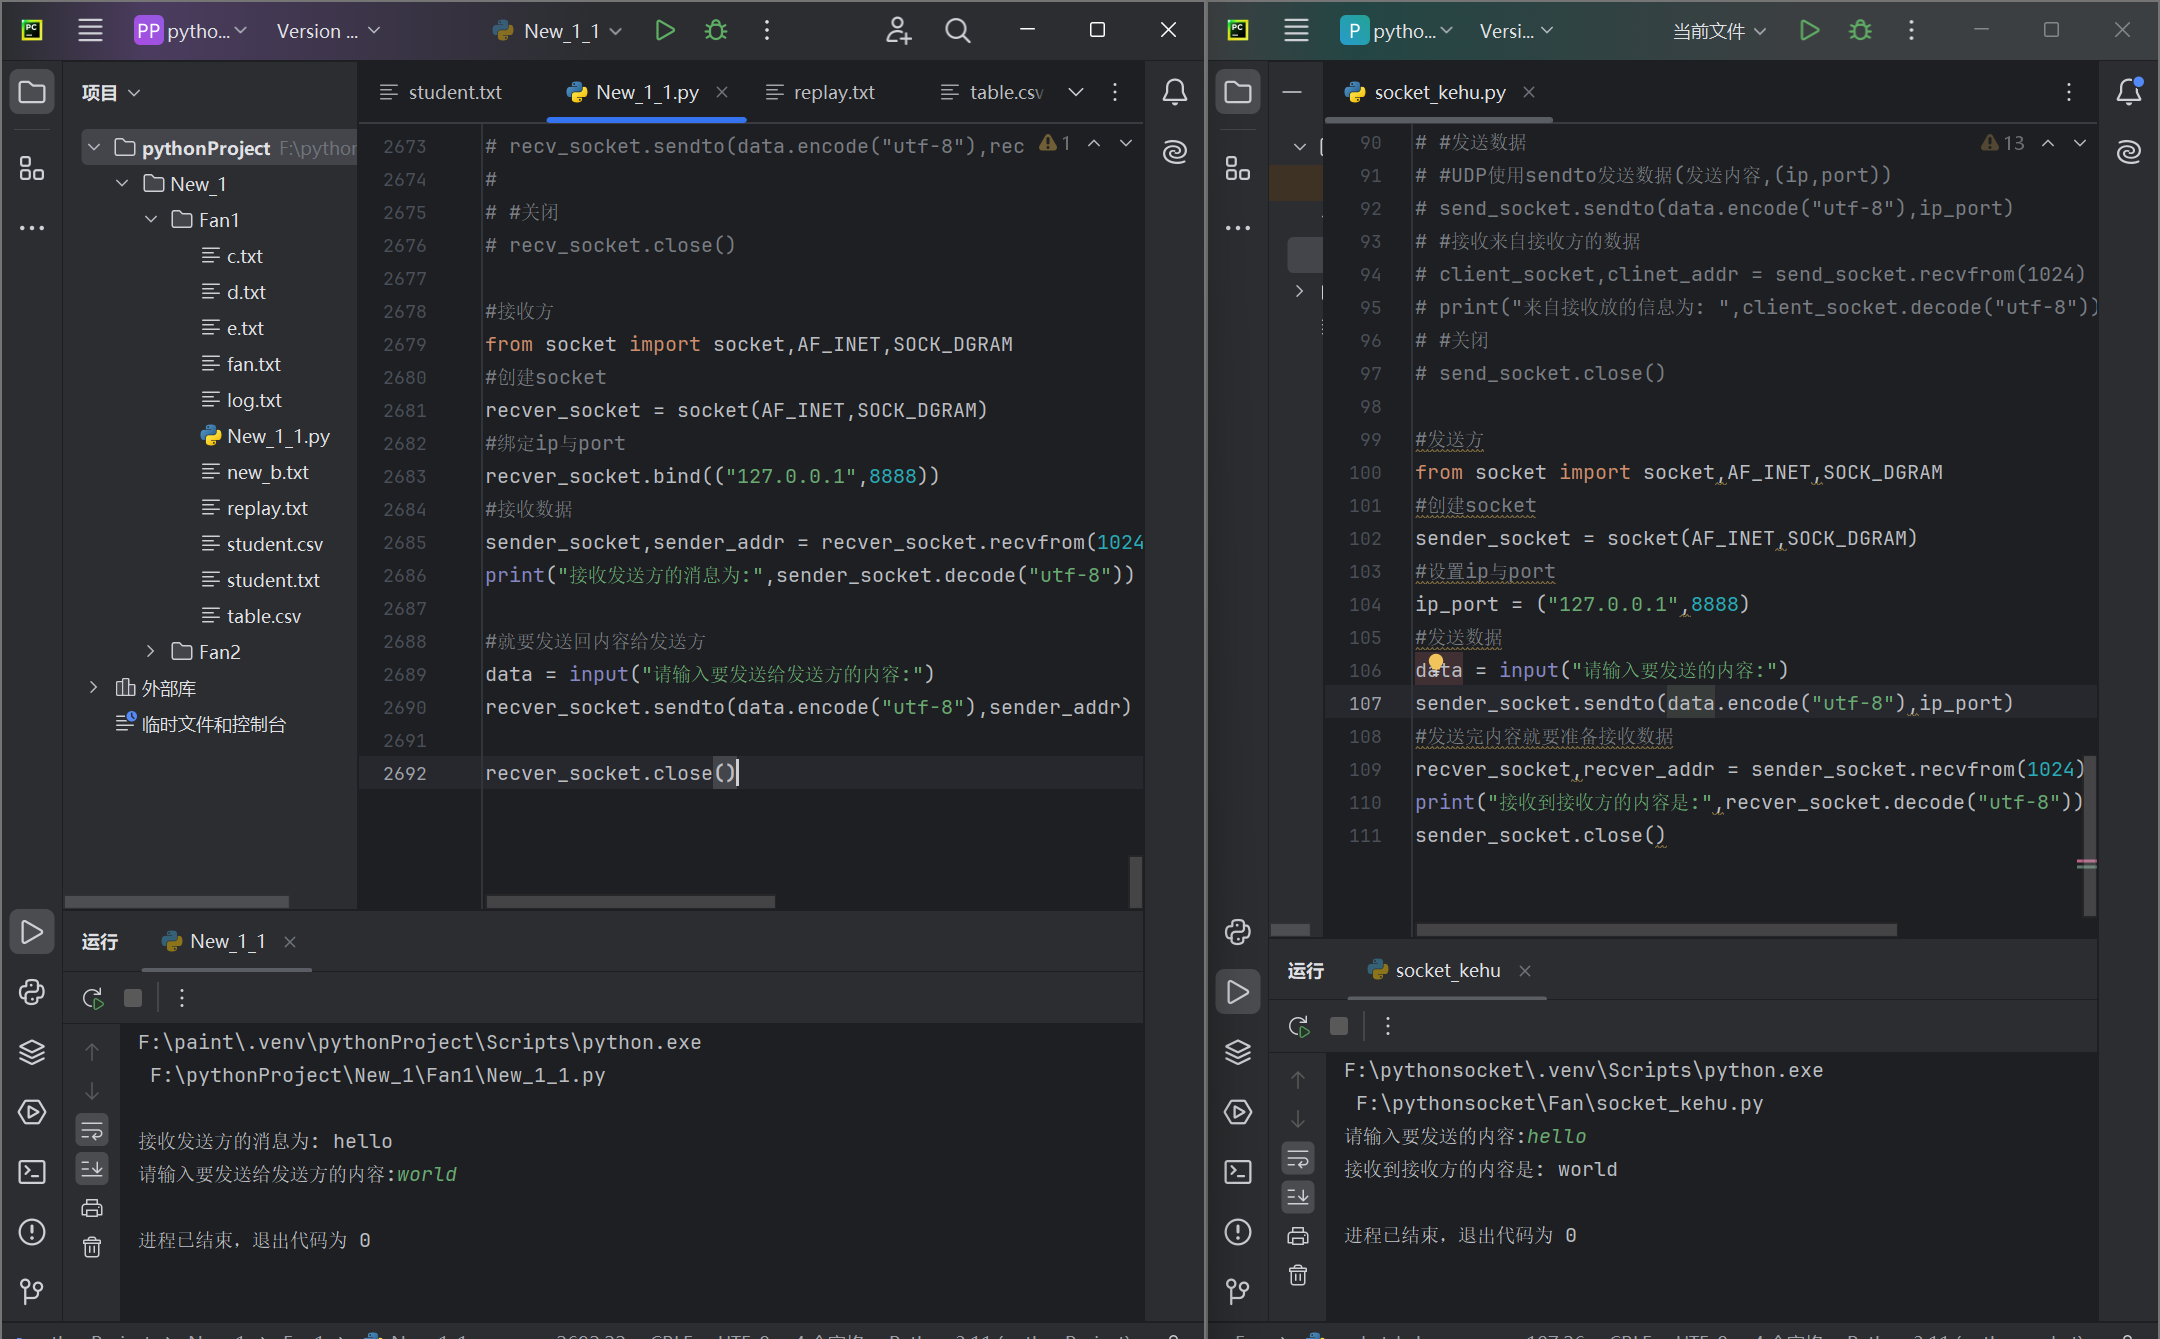Open Git version control tool in right window
This screenshot has width=2160, height=1339.
1238,1291
